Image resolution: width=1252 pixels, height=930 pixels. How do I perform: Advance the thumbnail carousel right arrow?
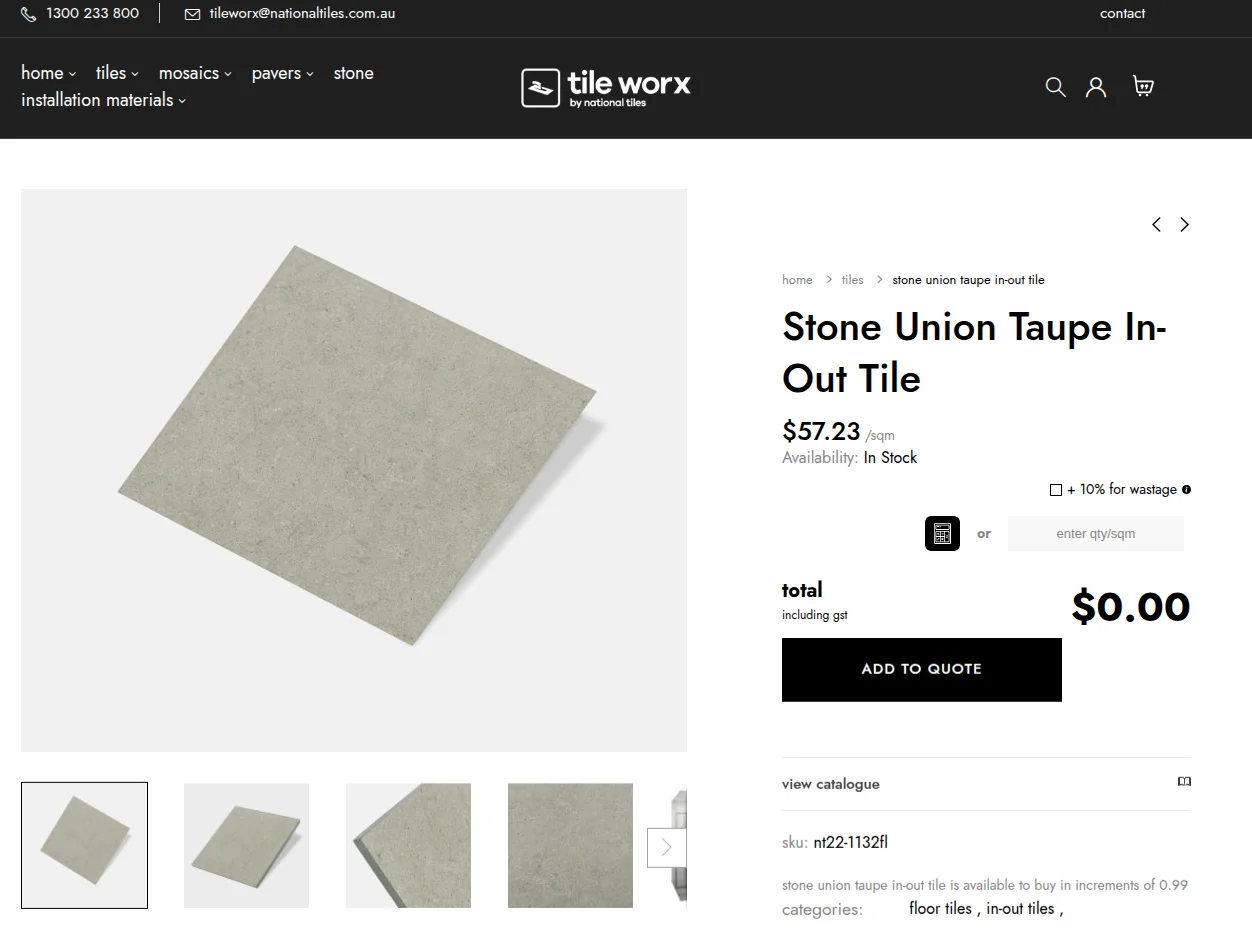[x=666, y=848]
